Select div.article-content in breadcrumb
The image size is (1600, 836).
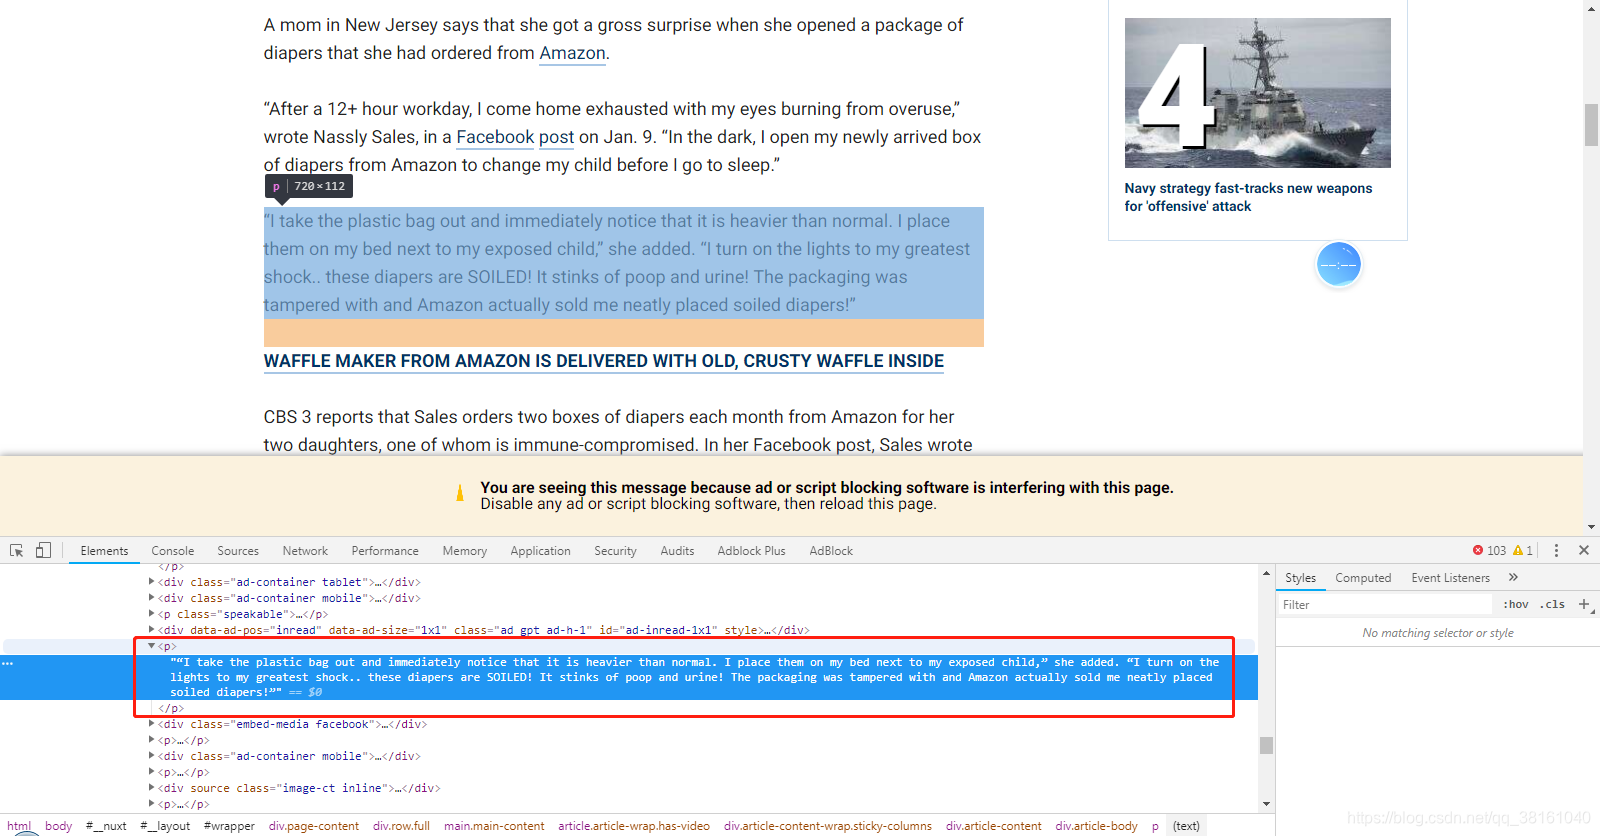click(994, 826)
